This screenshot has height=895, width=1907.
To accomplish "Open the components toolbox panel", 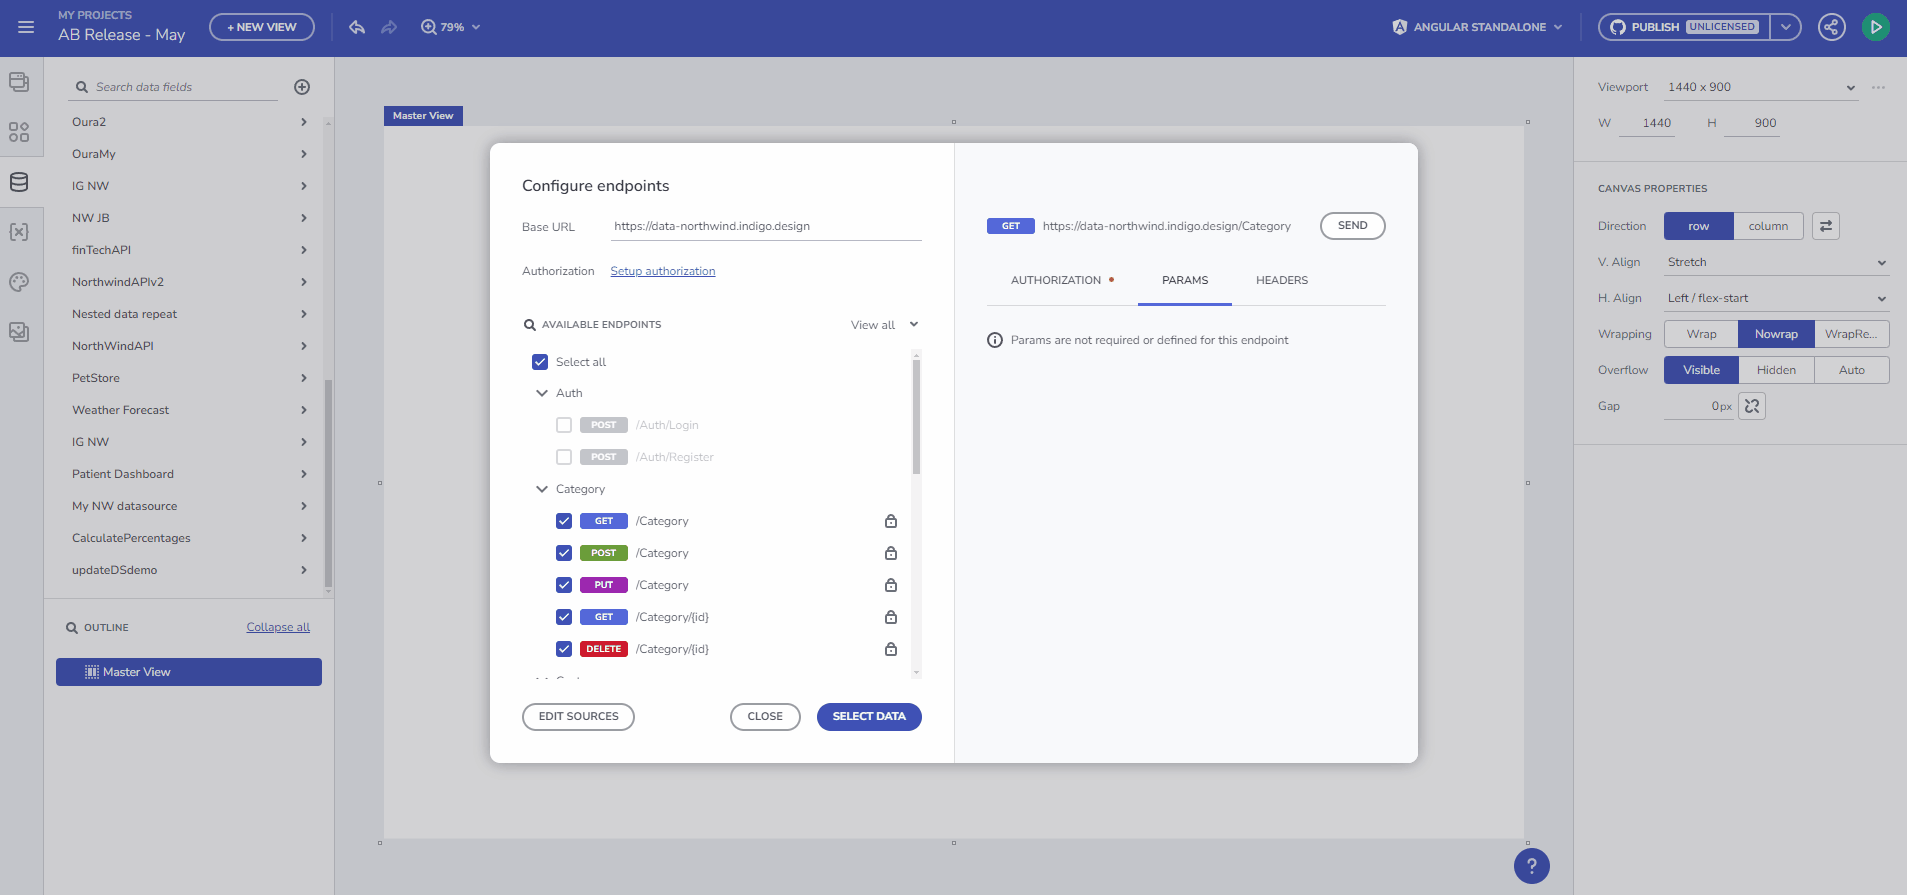I will pyautogui.click(x=19, y=132).
